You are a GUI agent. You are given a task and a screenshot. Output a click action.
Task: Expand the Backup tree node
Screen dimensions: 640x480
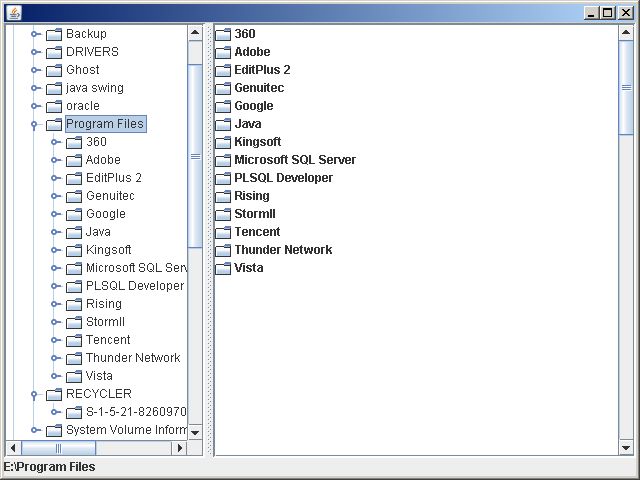point(36,34)
